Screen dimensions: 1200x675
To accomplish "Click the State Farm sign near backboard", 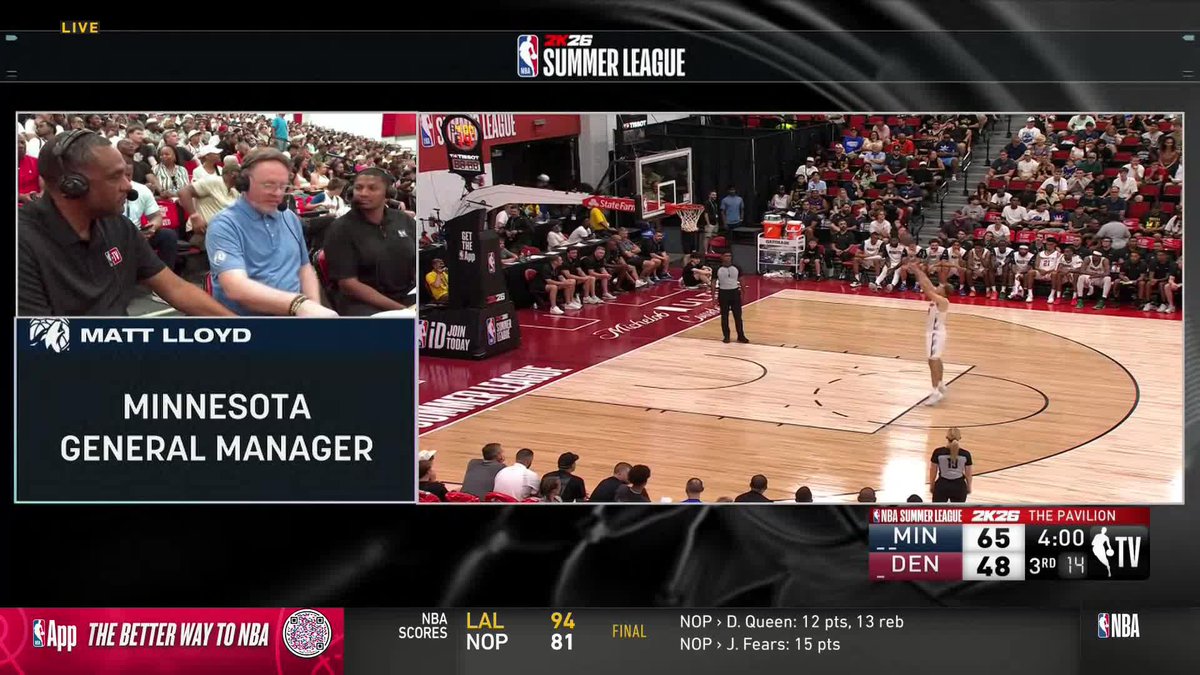I will (x=610, y=203).
